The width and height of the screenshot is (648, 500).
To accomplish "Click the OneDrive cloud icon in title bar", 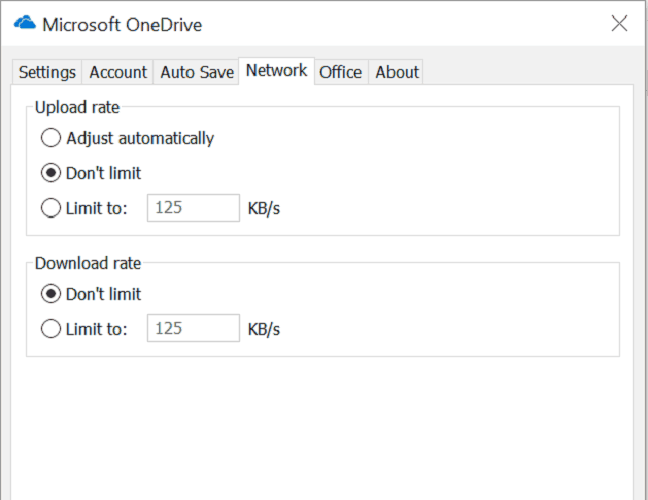I will pos(25,23).
